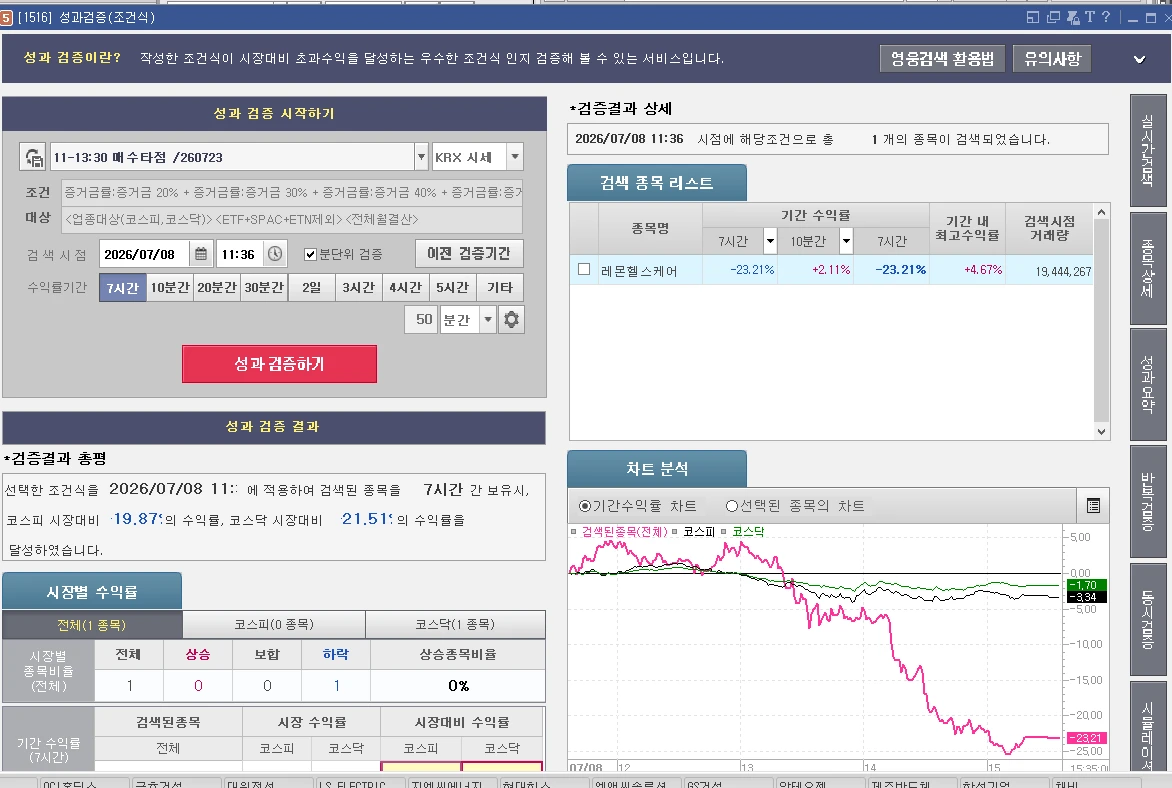The width and height of the screenshot is (1172, 788).
Task: Click window layout icon in title bar
Action: coord(1032,17)
